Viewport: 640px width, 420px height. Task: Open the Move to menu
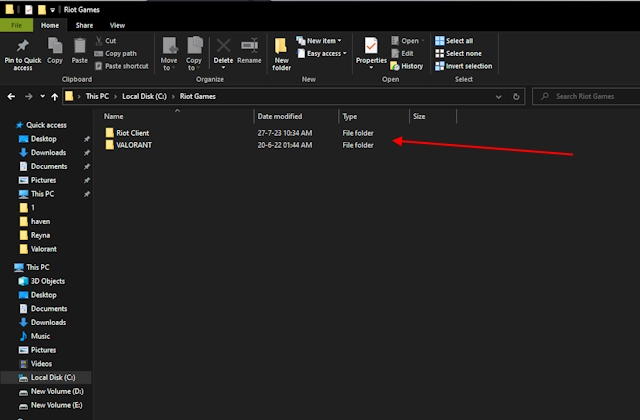(x=169, y=54)
